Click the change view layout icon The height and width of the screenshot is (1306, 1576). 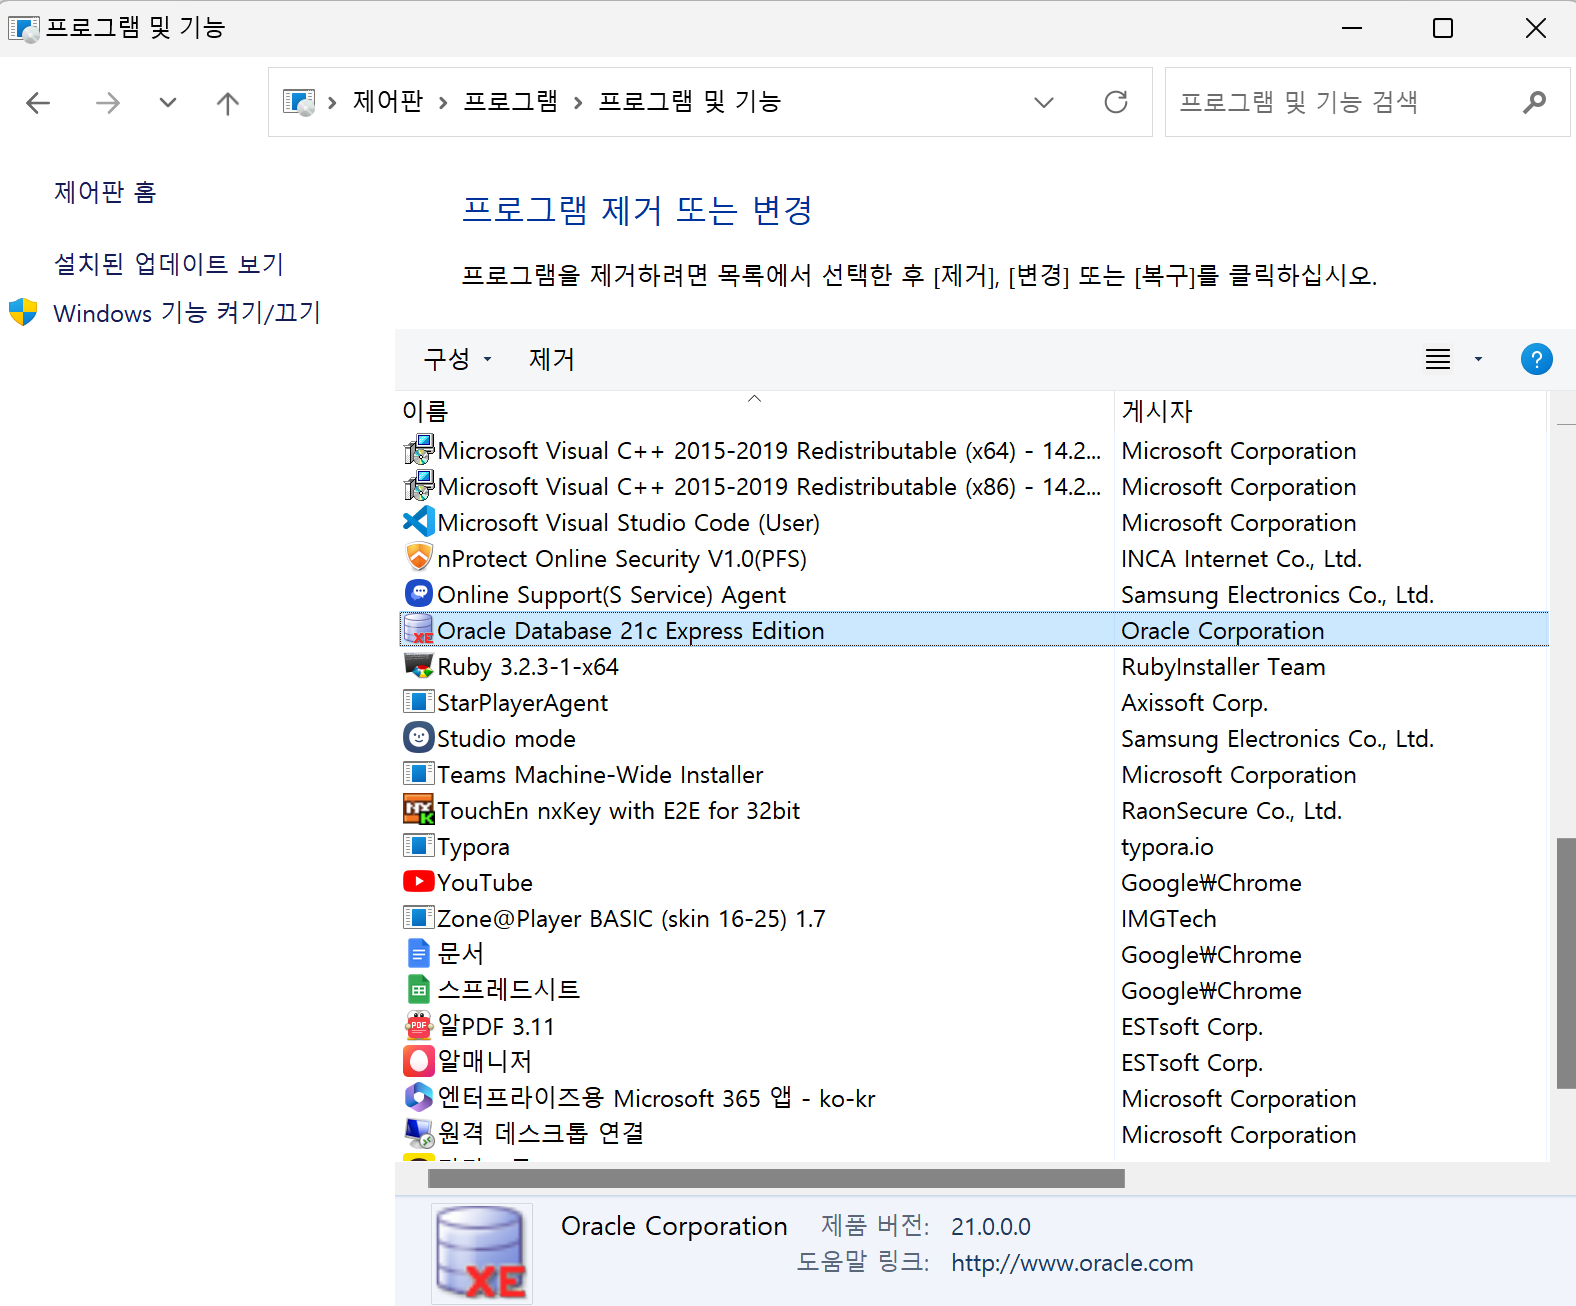pos(1438,359)
